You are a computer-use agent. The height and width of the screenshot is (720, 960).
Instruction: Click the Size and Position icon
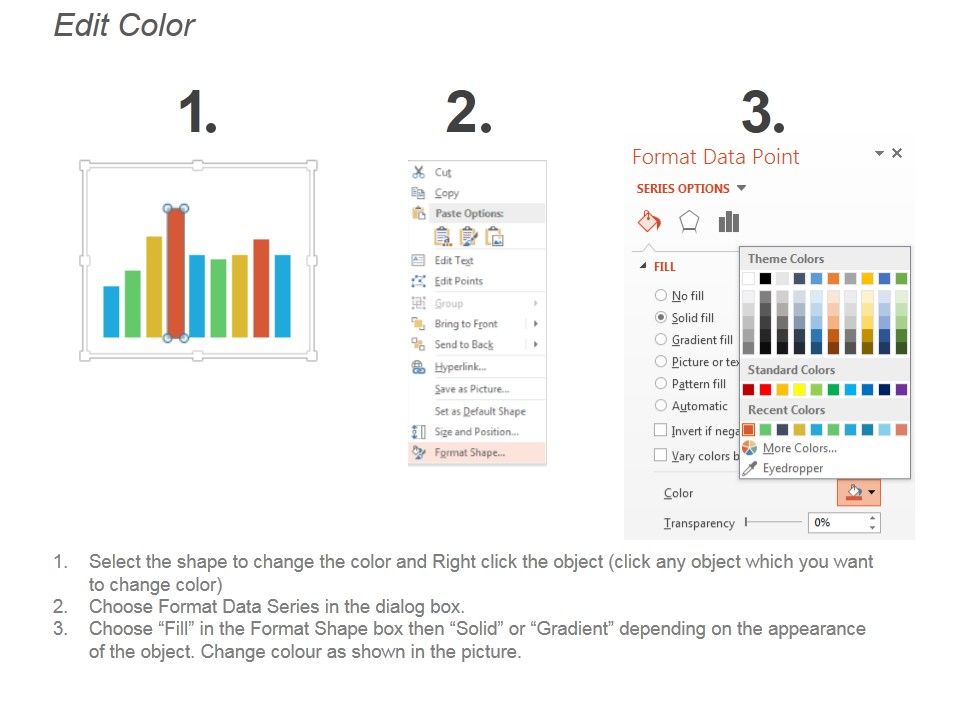point(419,432)
